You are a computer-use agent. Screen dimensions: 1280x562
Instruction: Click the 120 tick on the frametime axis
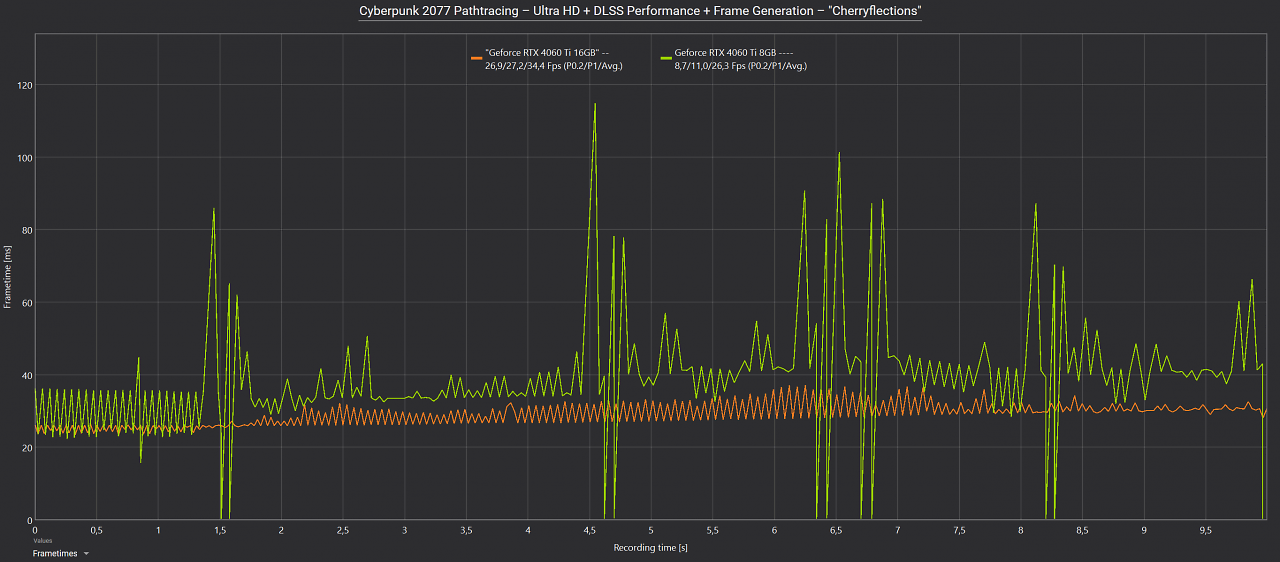pyautogui.click(x=24, y=86)
